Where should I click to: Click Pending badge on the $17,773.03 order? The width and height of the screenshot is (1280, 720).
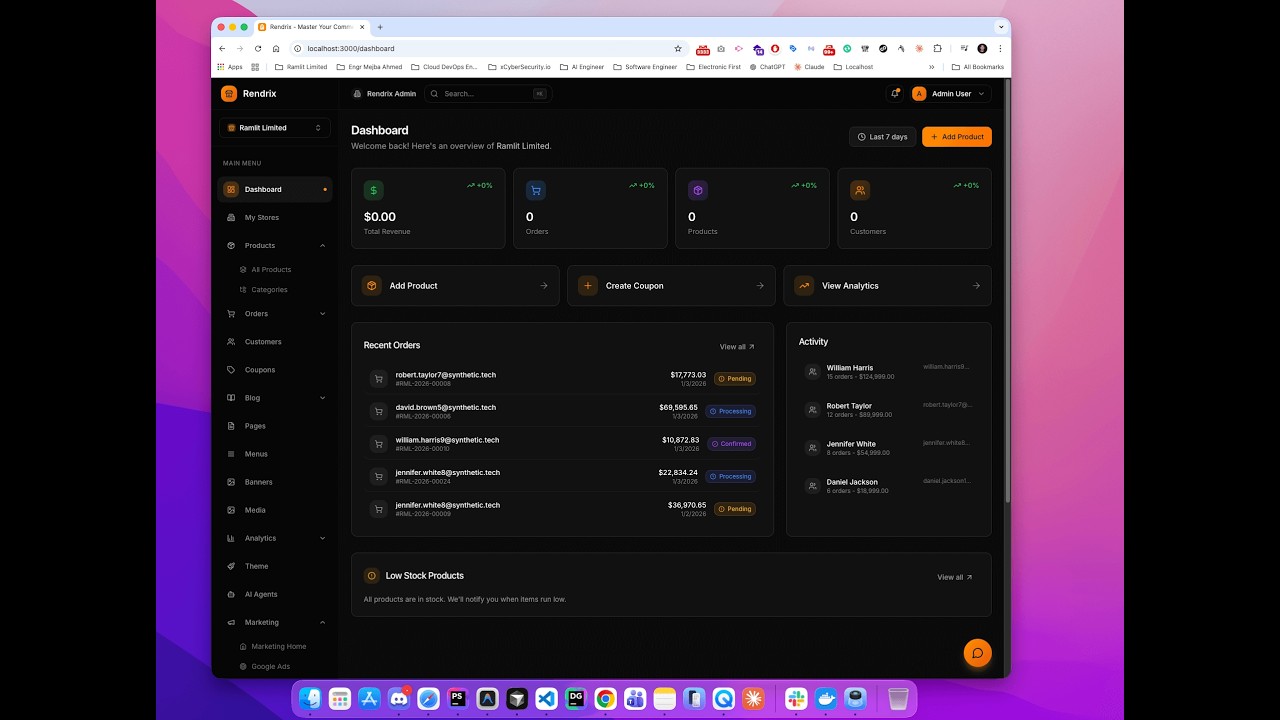click(735, 379)
